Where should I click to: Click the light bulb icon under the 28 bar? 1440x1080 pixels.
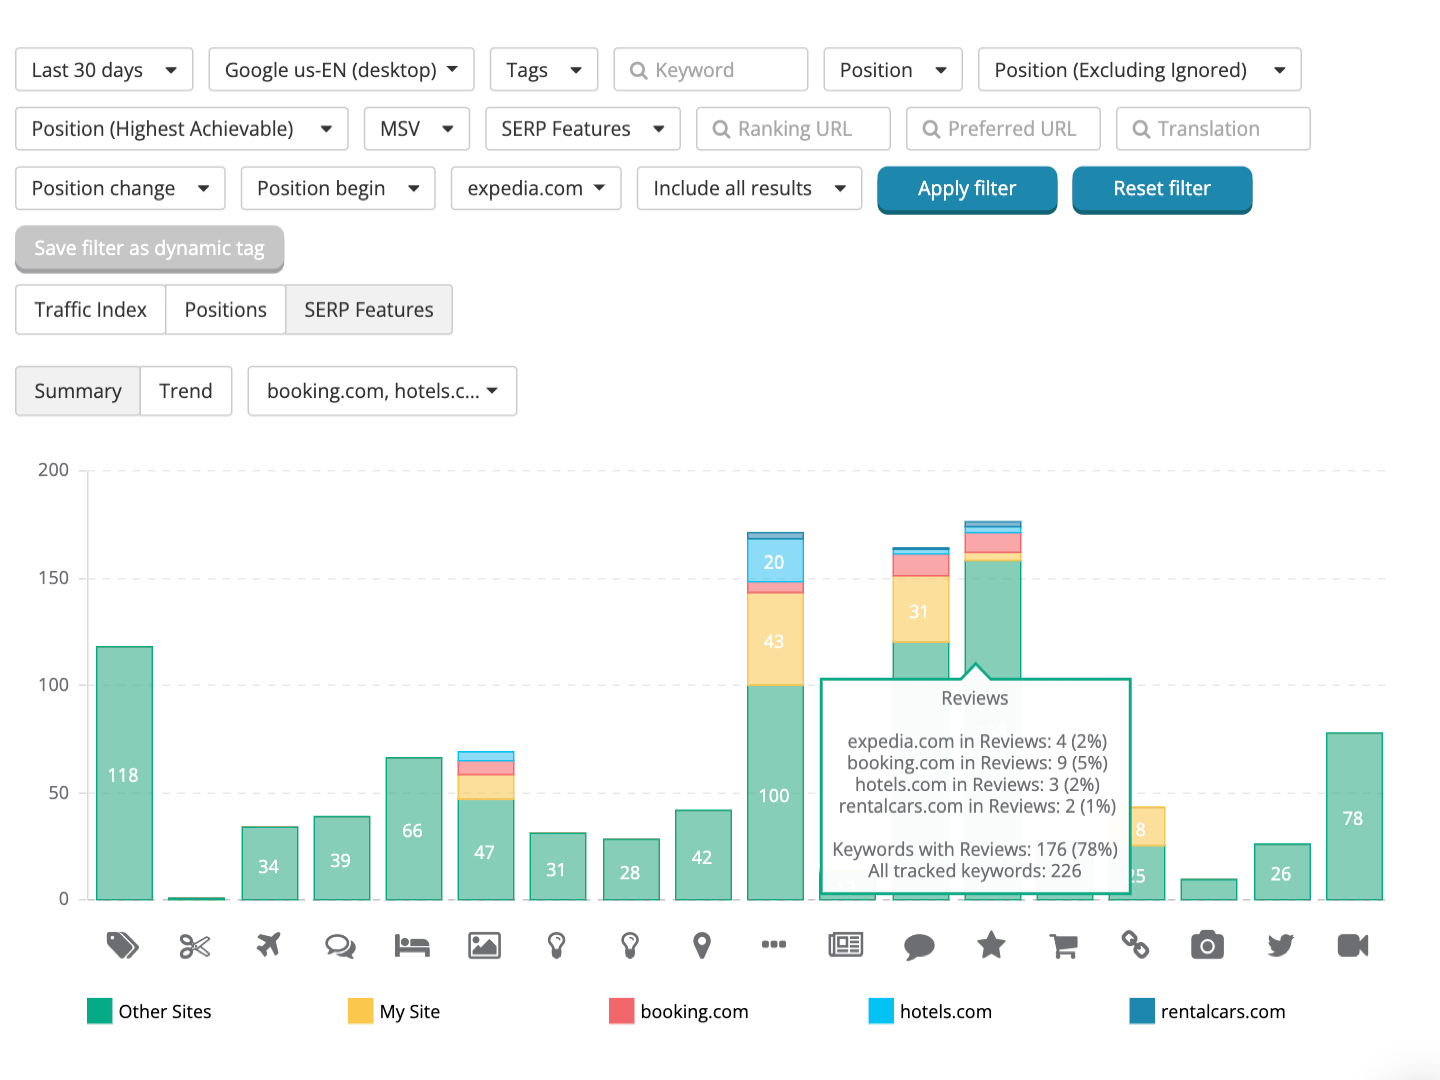coord(630,945)
